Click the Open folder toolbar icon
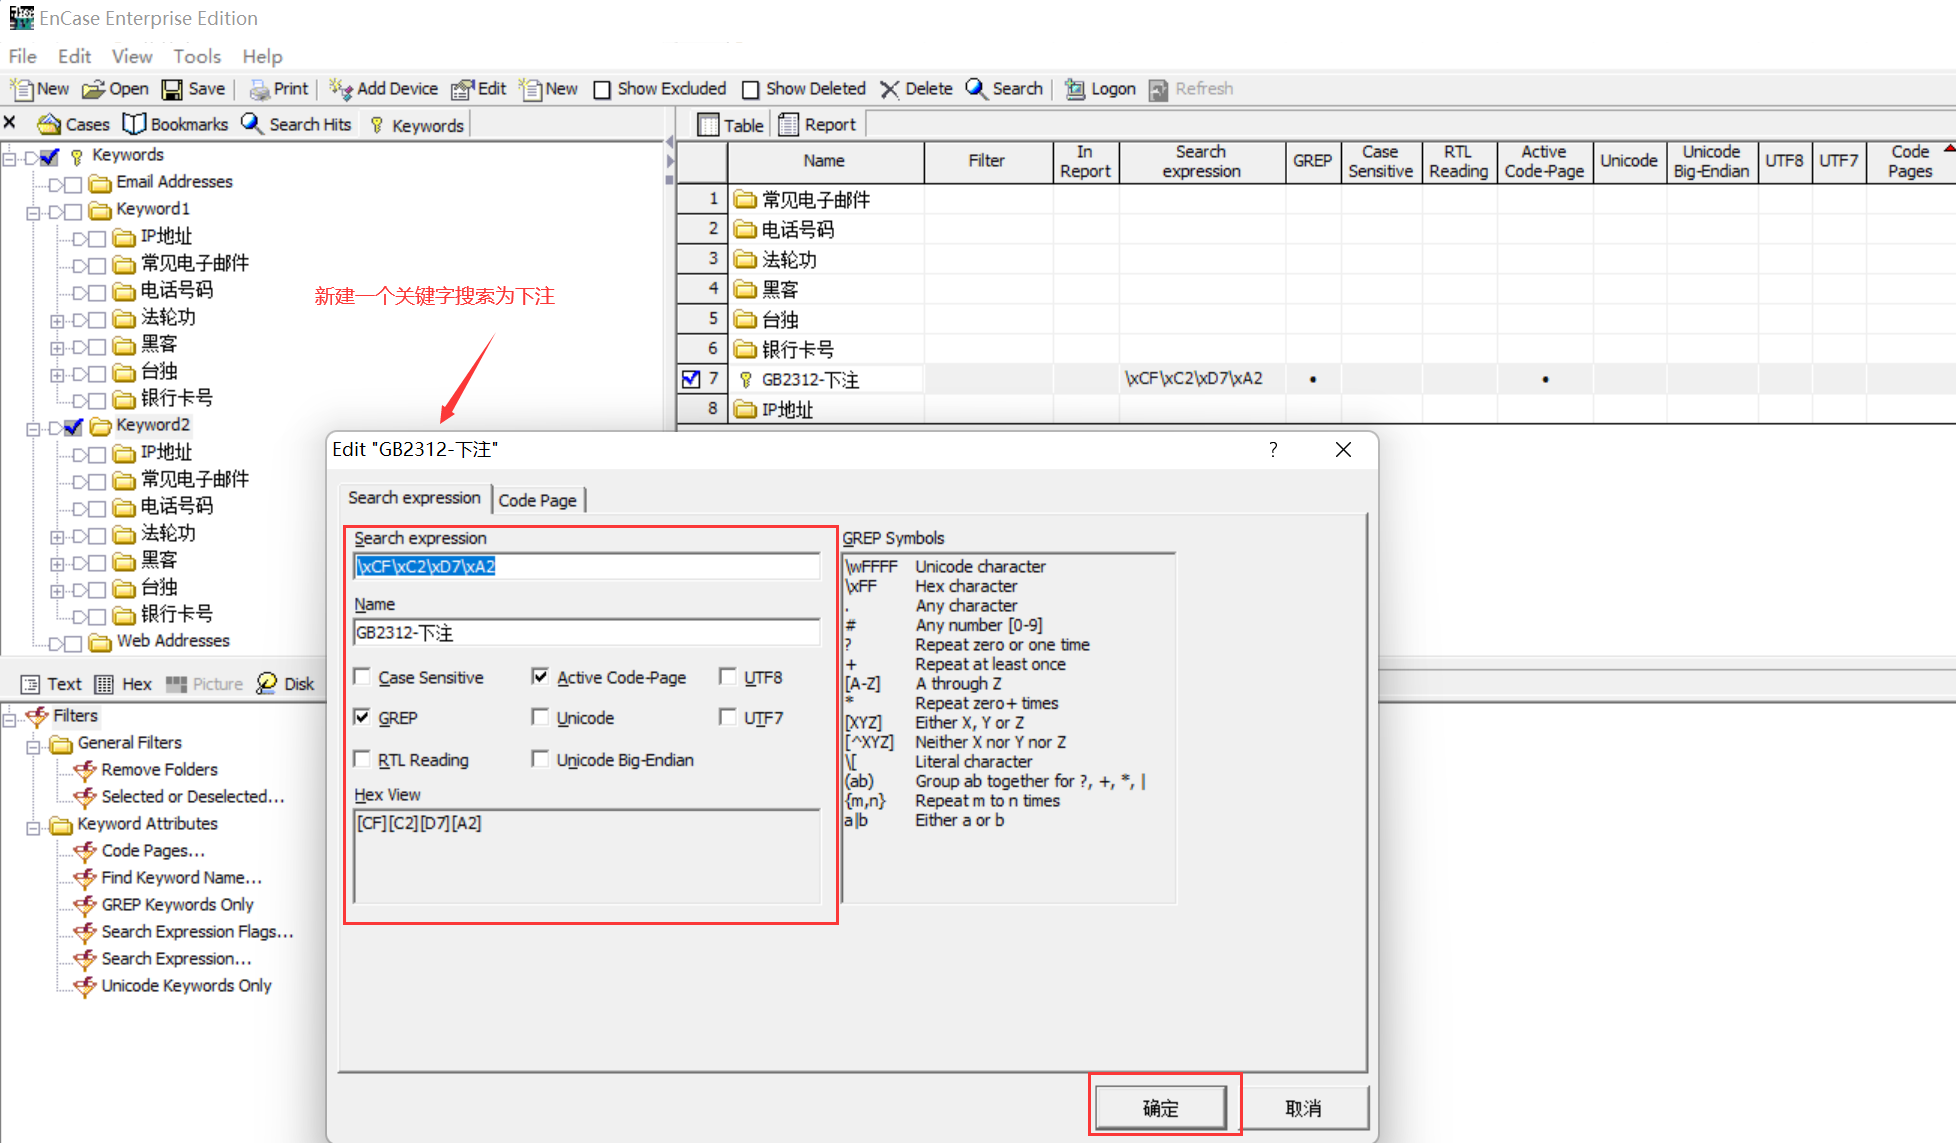This screenshot has height=1143, width=1956. [x=93, y=89]
